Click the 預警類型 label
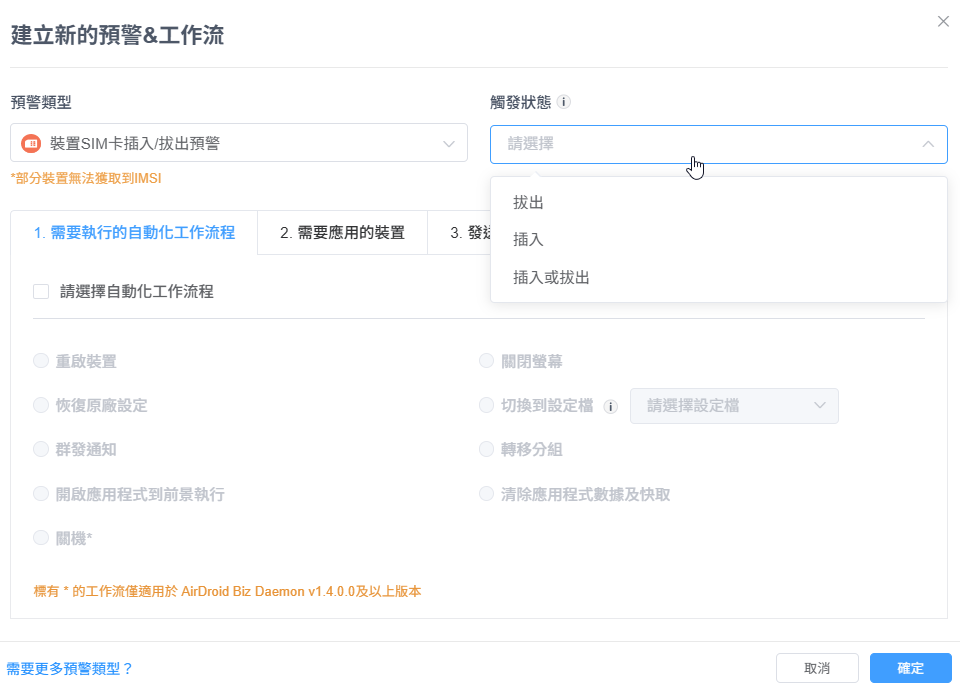The width and height of the screenshot is (960, 691). (41, 102)
